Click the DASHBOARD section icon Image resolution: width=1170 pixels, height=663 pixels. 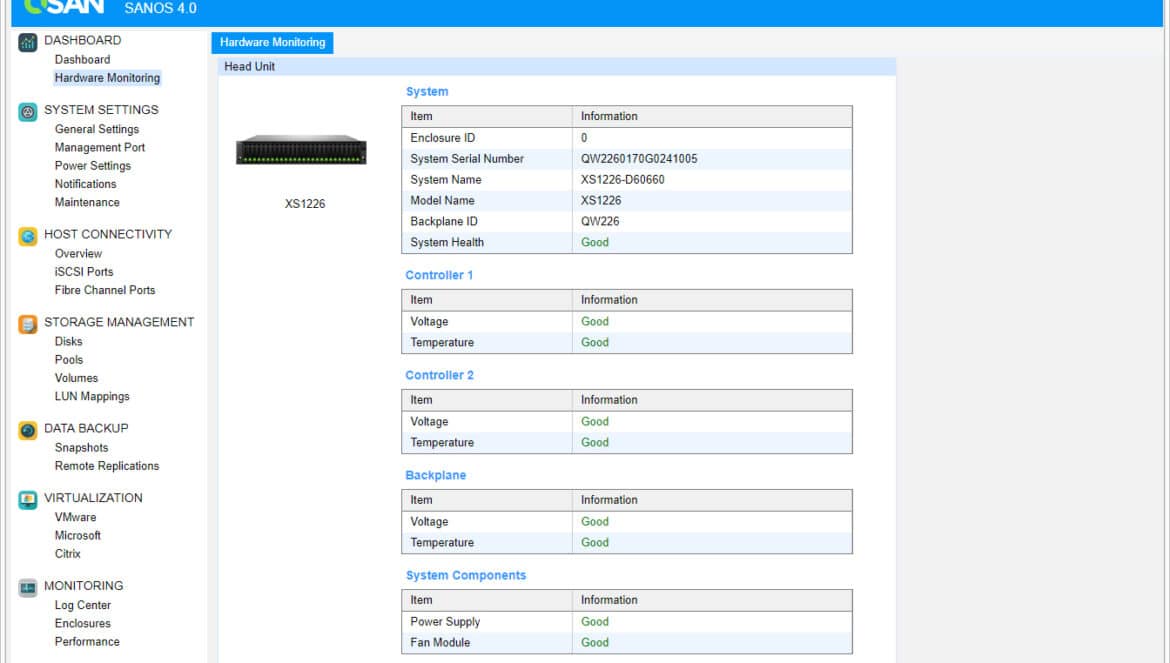click(28, 43)
